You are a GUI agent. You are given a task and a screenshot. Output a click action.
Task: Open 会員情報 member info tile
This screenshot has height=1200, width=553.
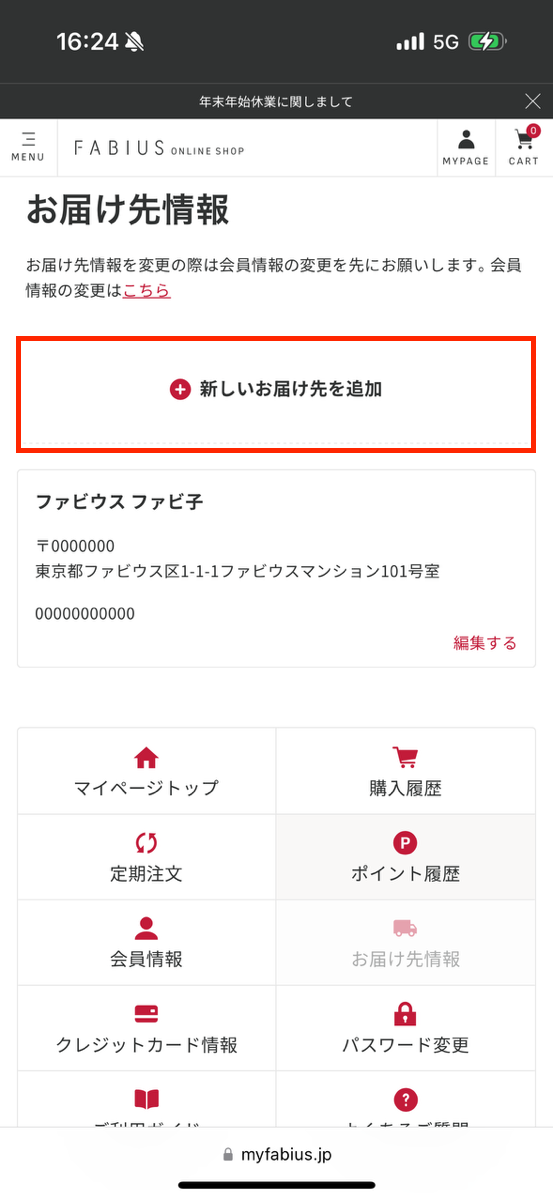(x=147, y=943)
